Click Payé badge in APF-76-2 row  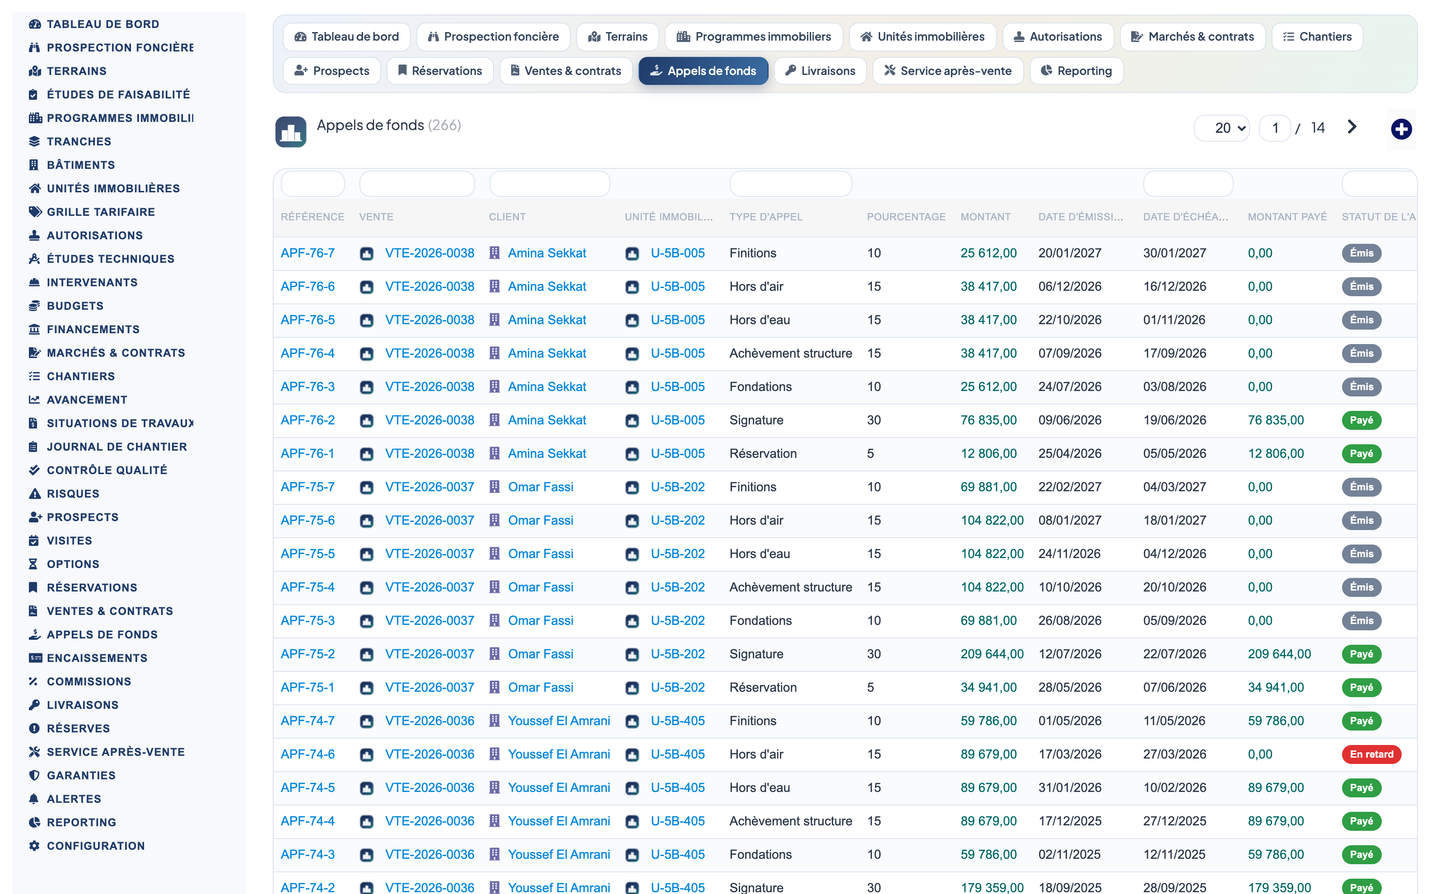tap(1361, 421)
